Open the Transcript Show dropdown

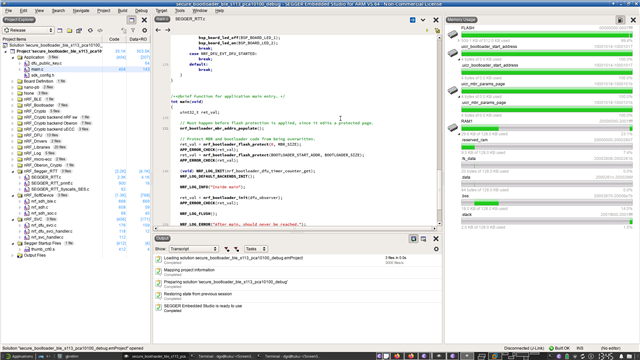click(x=193, y=249)
